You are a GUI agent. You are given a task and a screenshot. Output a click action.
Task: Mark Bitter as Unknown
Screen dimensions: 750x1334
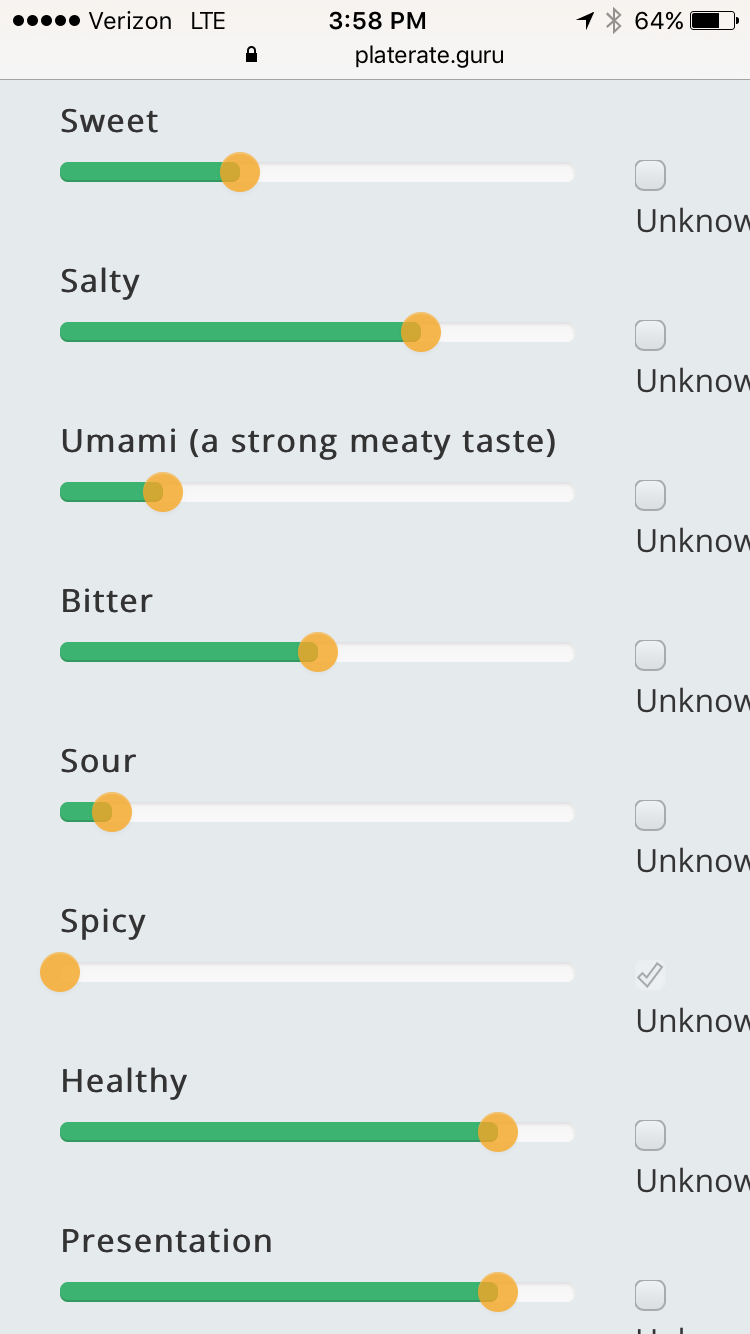(x=650, y=655)
